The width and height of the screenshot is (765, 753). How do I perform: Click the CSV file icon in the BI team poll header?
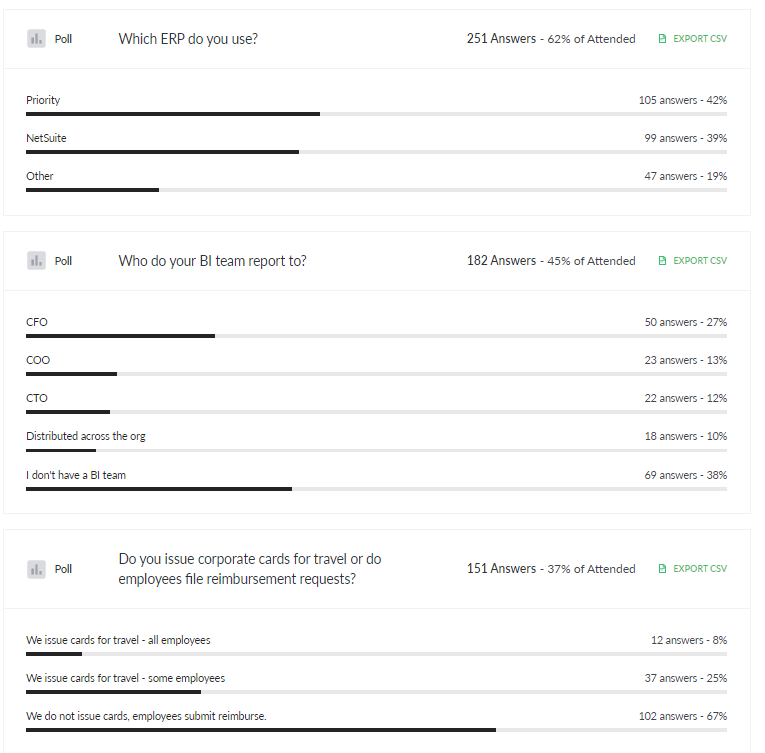pos(662,261)
